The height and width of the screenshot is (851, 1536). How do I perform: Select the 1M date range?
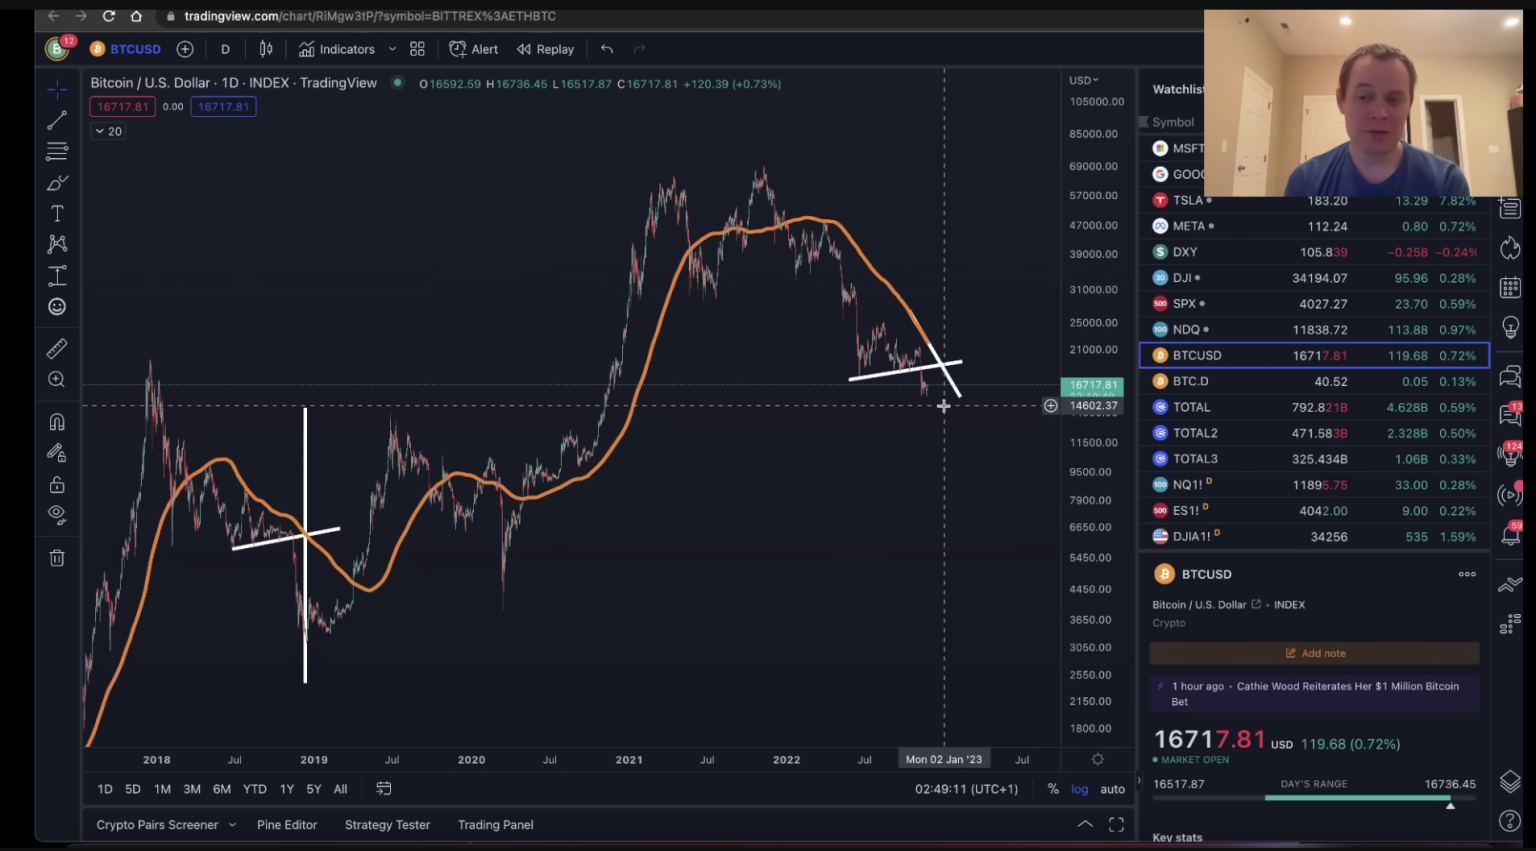coord(162,789)
